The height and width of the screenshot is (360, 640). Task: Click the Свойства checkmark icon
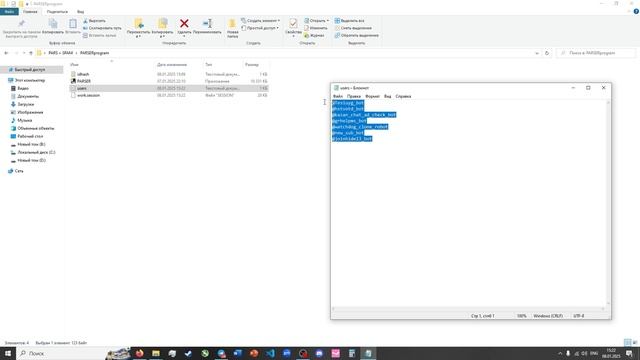point(293,23)
